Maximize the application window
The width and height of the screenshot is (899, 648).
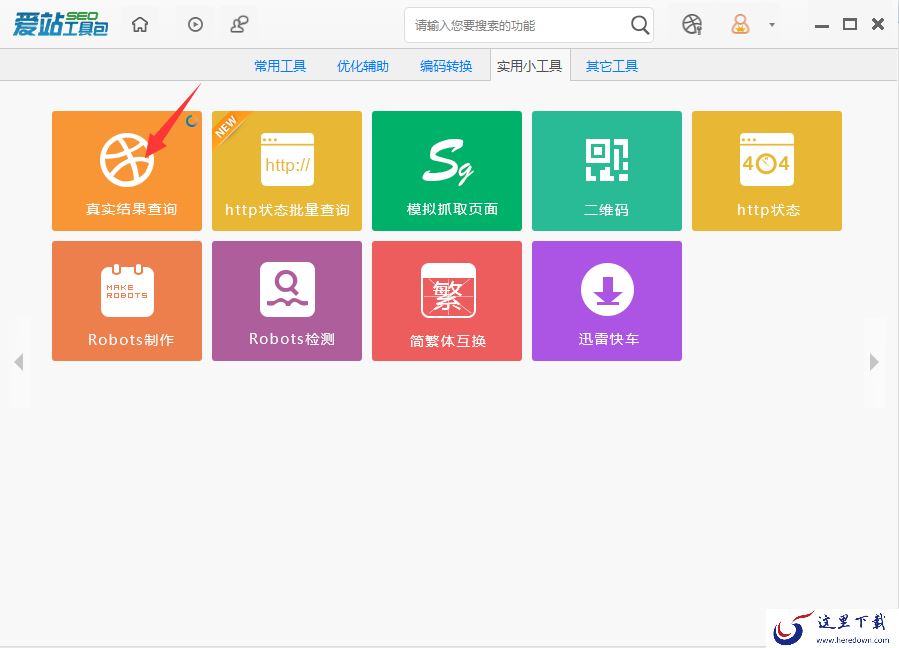pos(850,24)
